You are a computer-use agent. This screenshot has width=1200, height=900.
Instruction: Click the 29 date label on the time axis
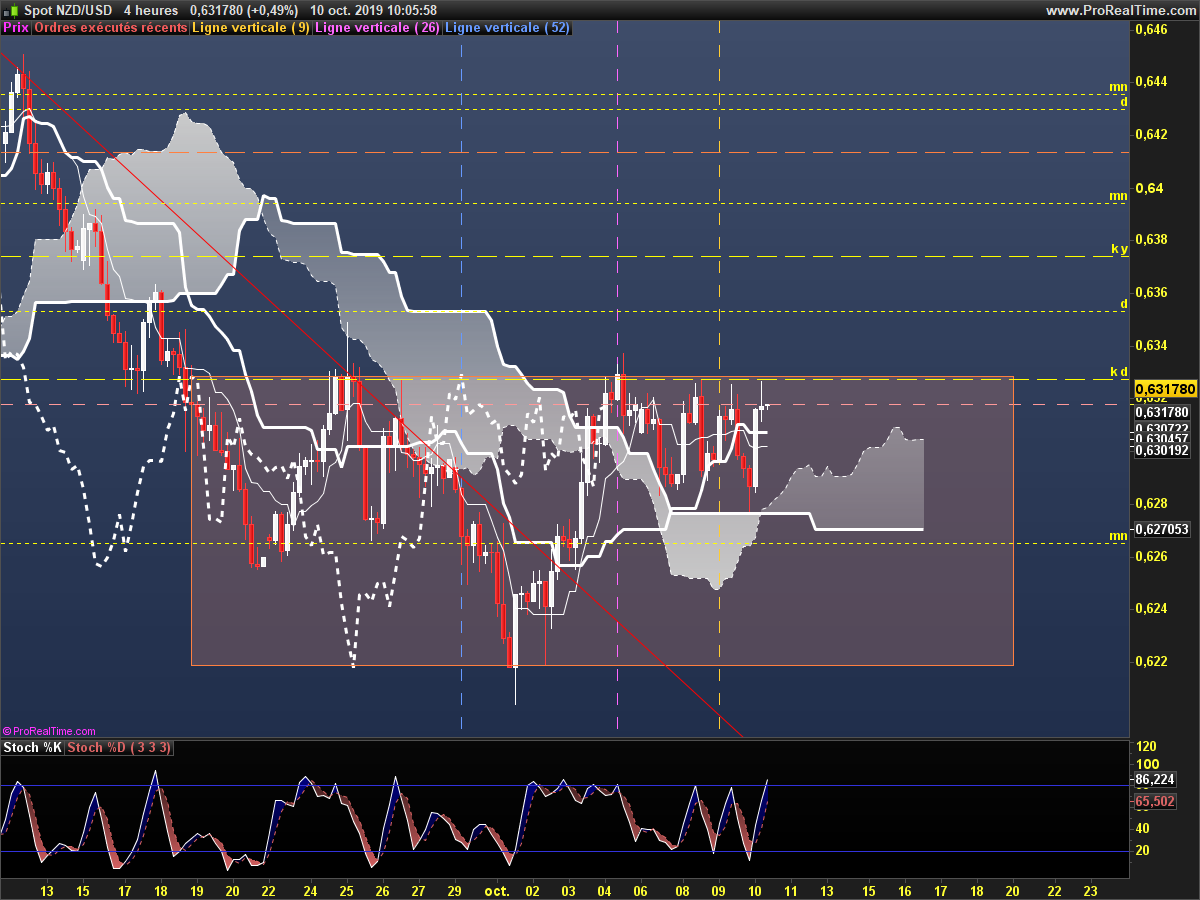click(454, 890)
